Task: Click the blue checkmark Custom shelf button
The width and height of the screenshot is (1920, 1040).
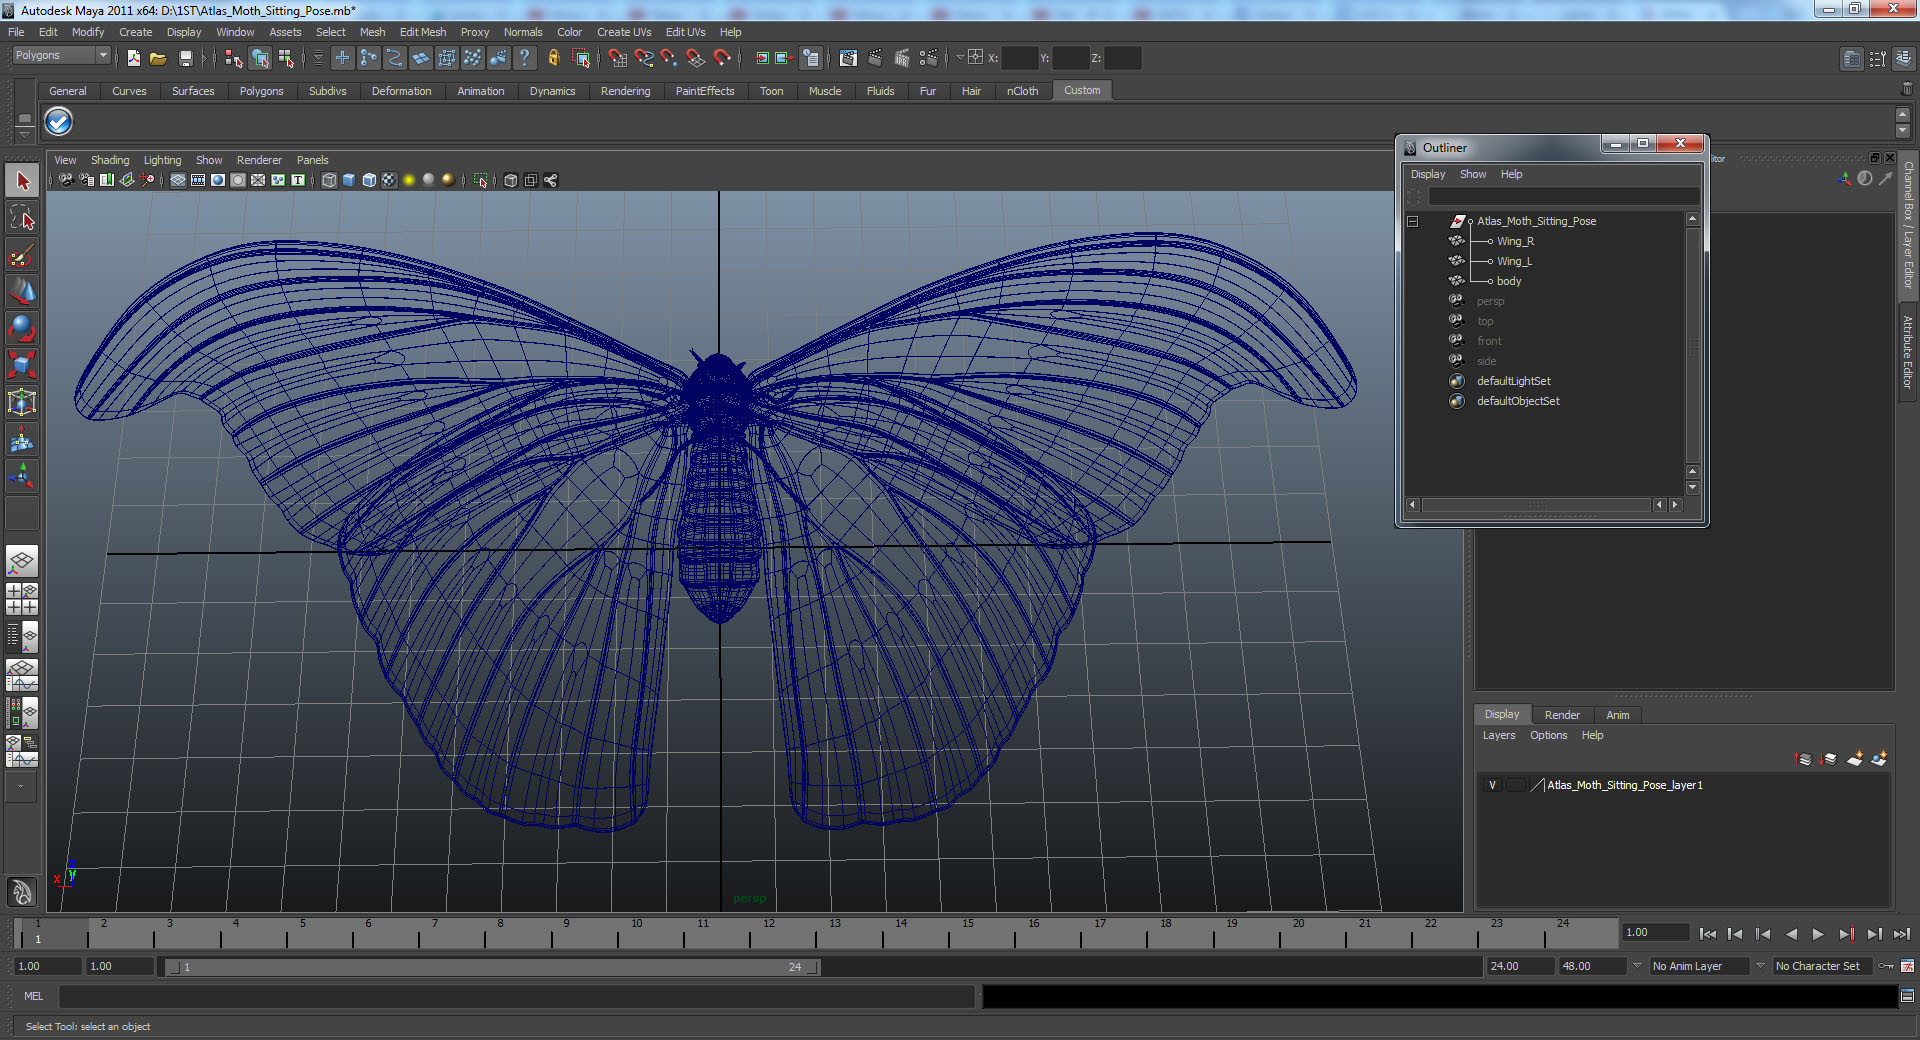Action: point(59,122)
